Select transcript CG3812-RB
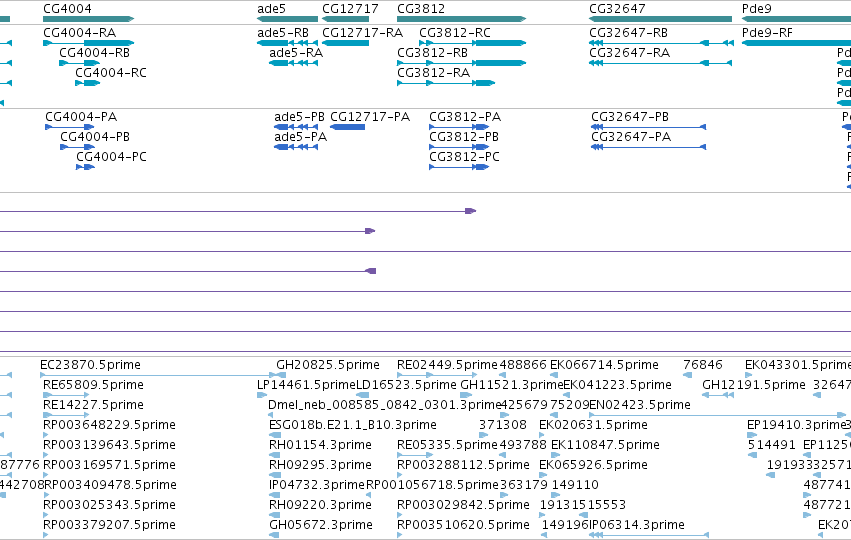The height and width of the screenshot is (540, 851). [x=461, y=63]
